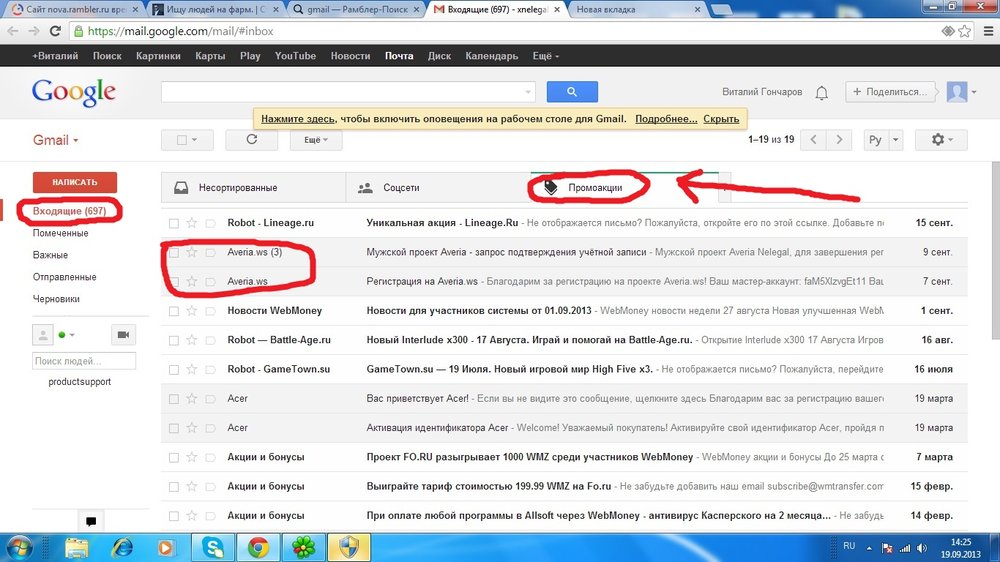The image size is (1000, 562).
Task: Click the Скрыть link in notification bar
Action: 721,119
